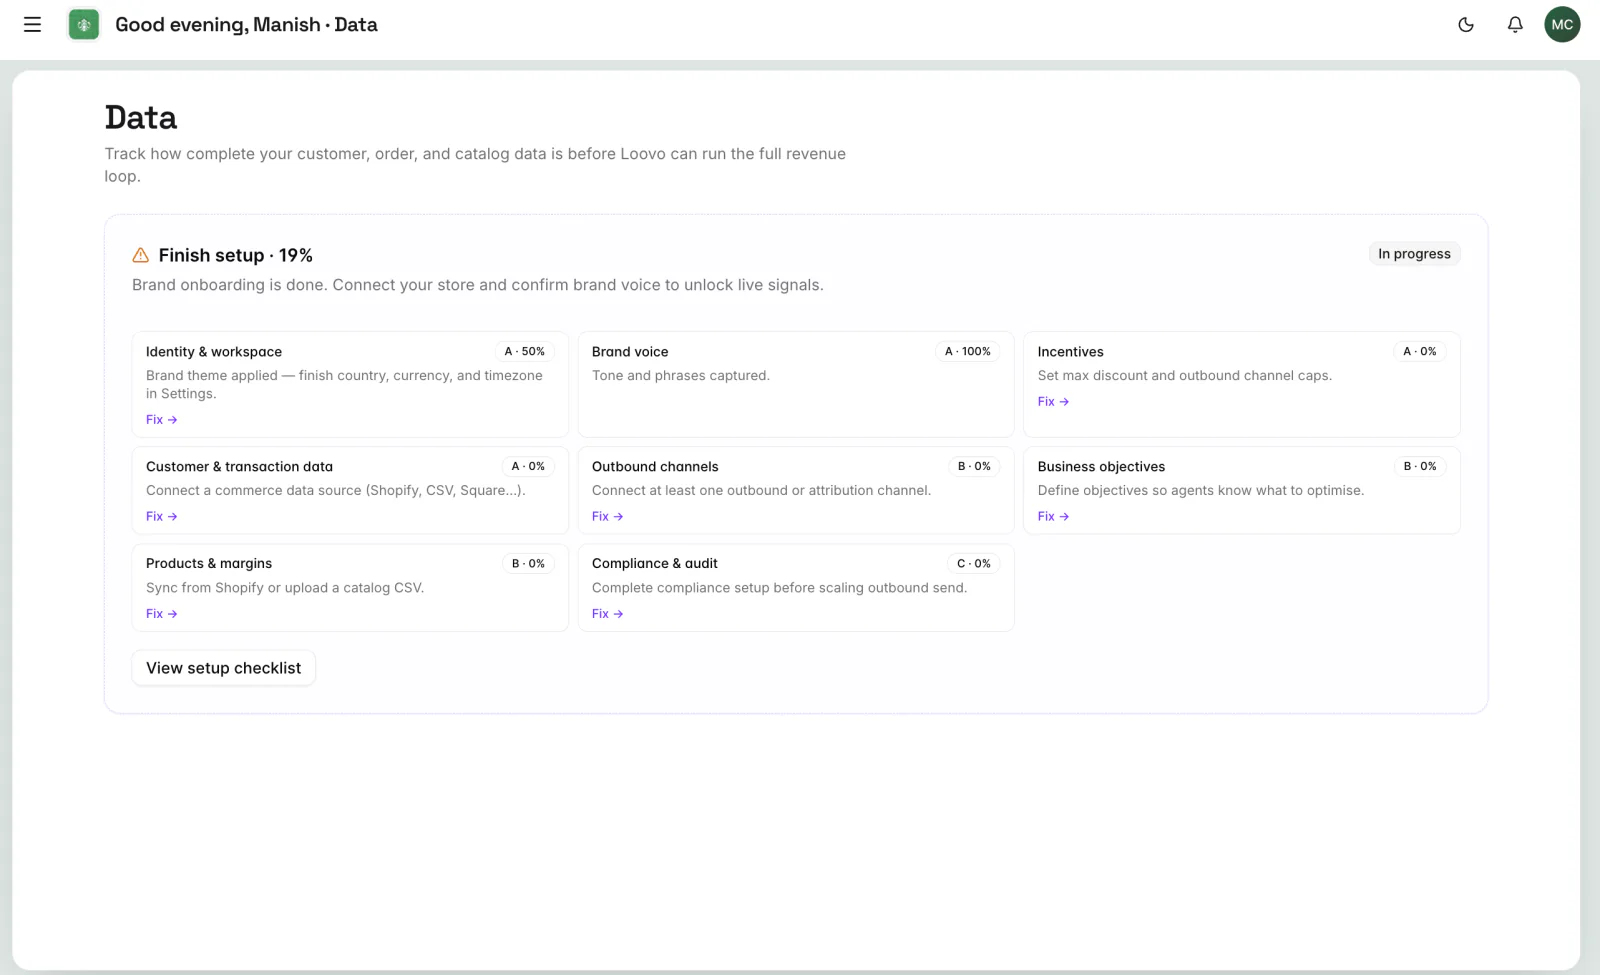Select the Products & margins card title

pyautogui.click(x=209, y=564)
